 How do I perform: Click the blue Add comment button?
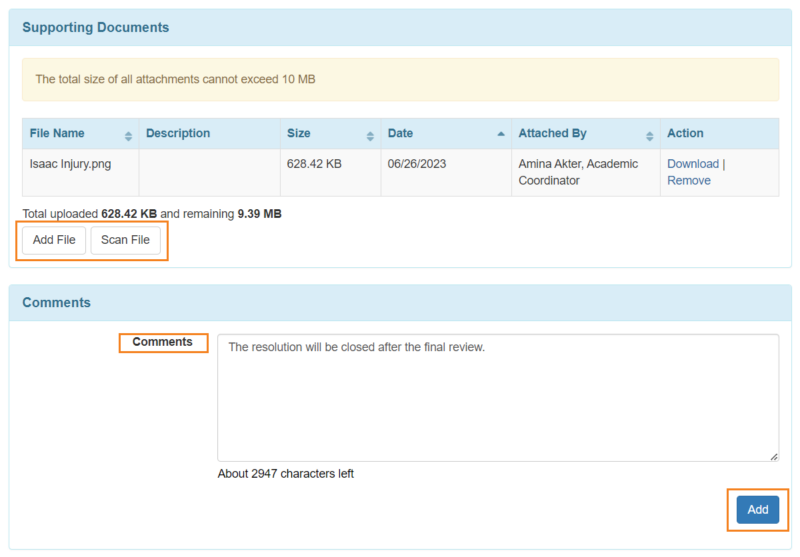(x=757, y=510)
